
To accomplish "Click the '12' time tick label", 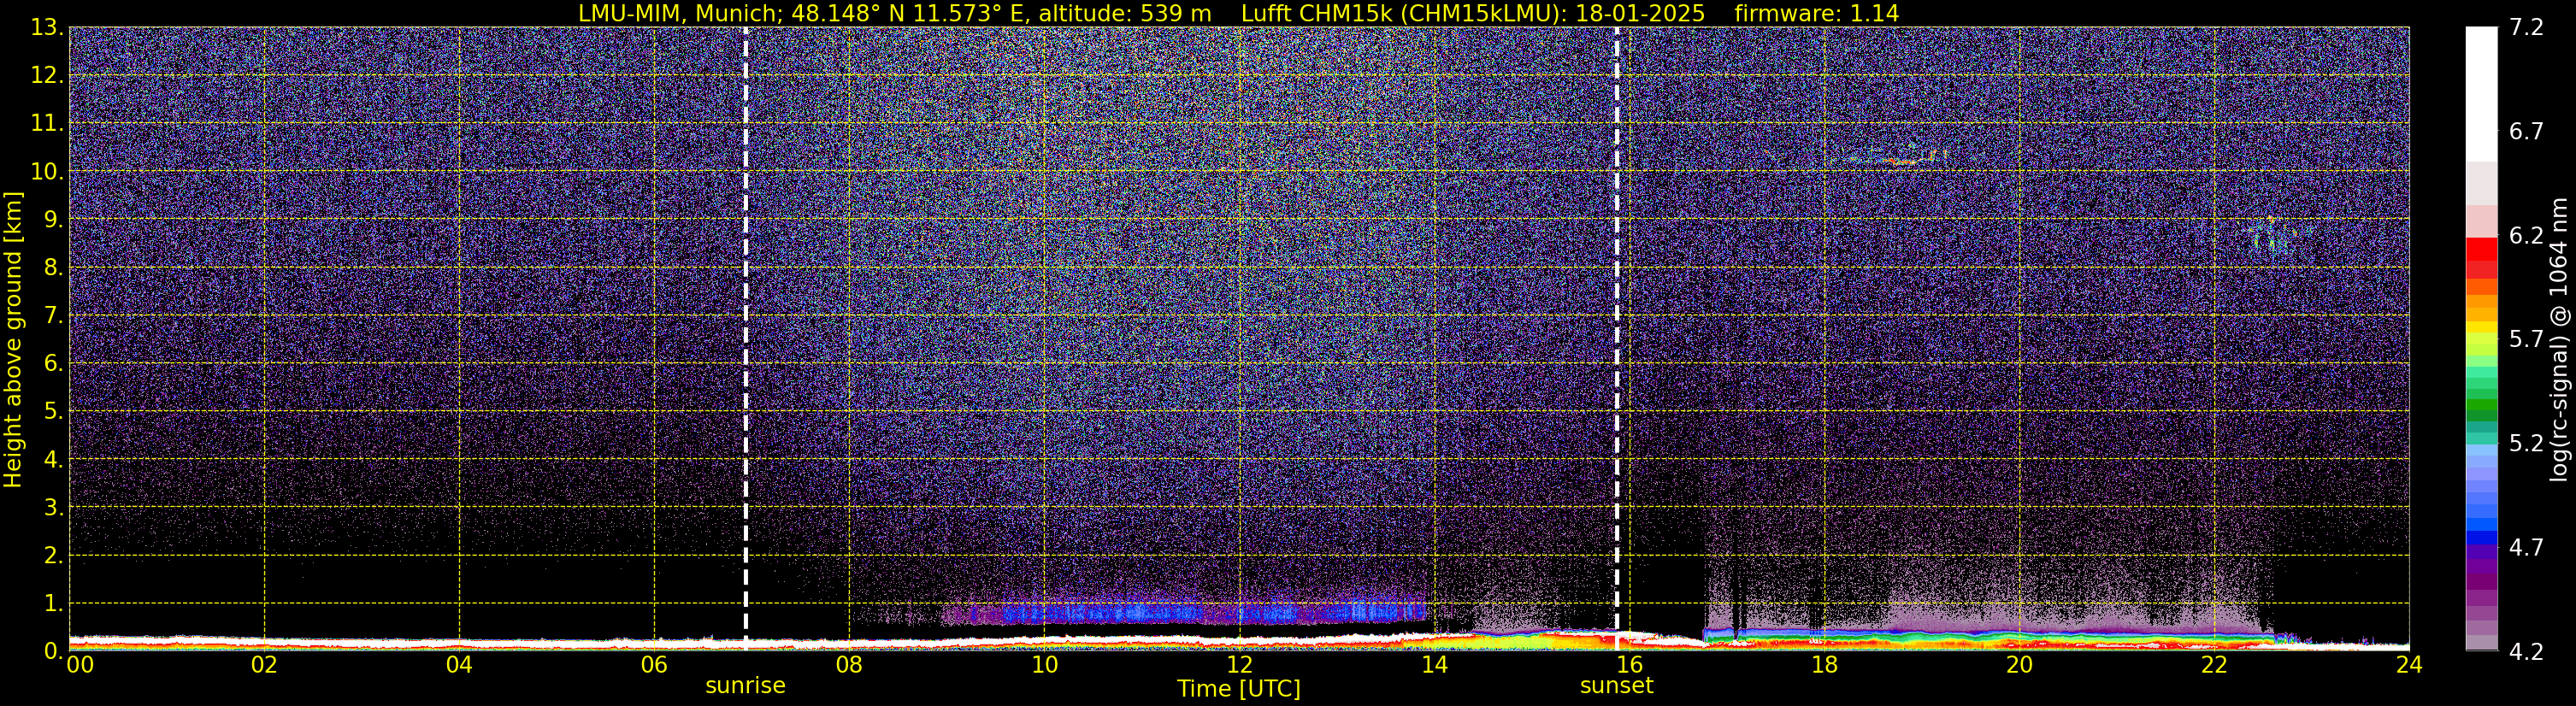I will (1239, 665).
